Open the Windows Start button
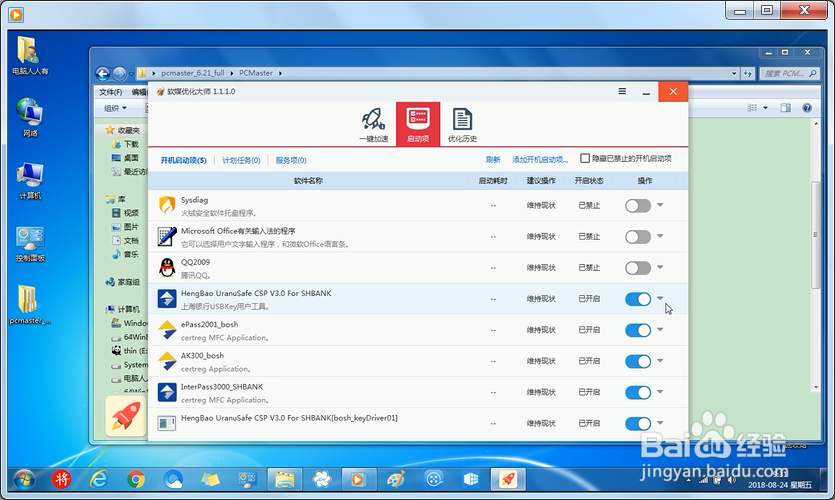 [24, 480]
